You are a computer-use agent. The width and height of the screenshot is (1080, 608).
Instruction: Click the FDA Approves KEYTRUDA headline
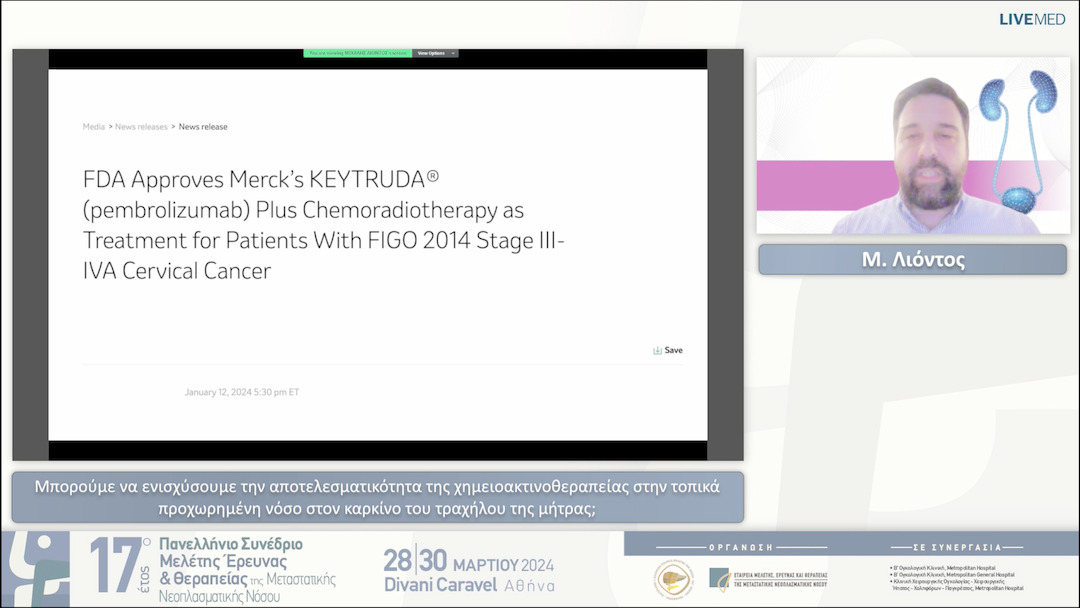324,225
